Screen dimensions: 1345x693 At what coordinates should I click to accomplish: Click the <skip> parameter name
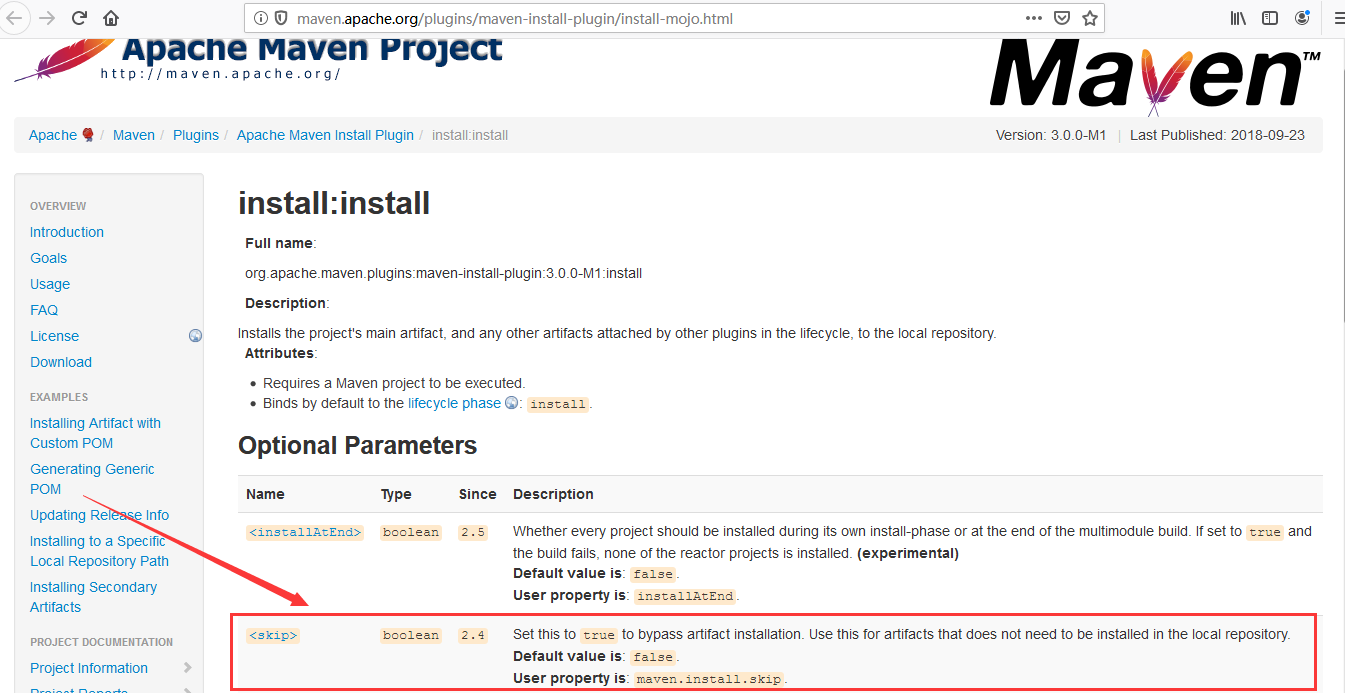(272, 635)
